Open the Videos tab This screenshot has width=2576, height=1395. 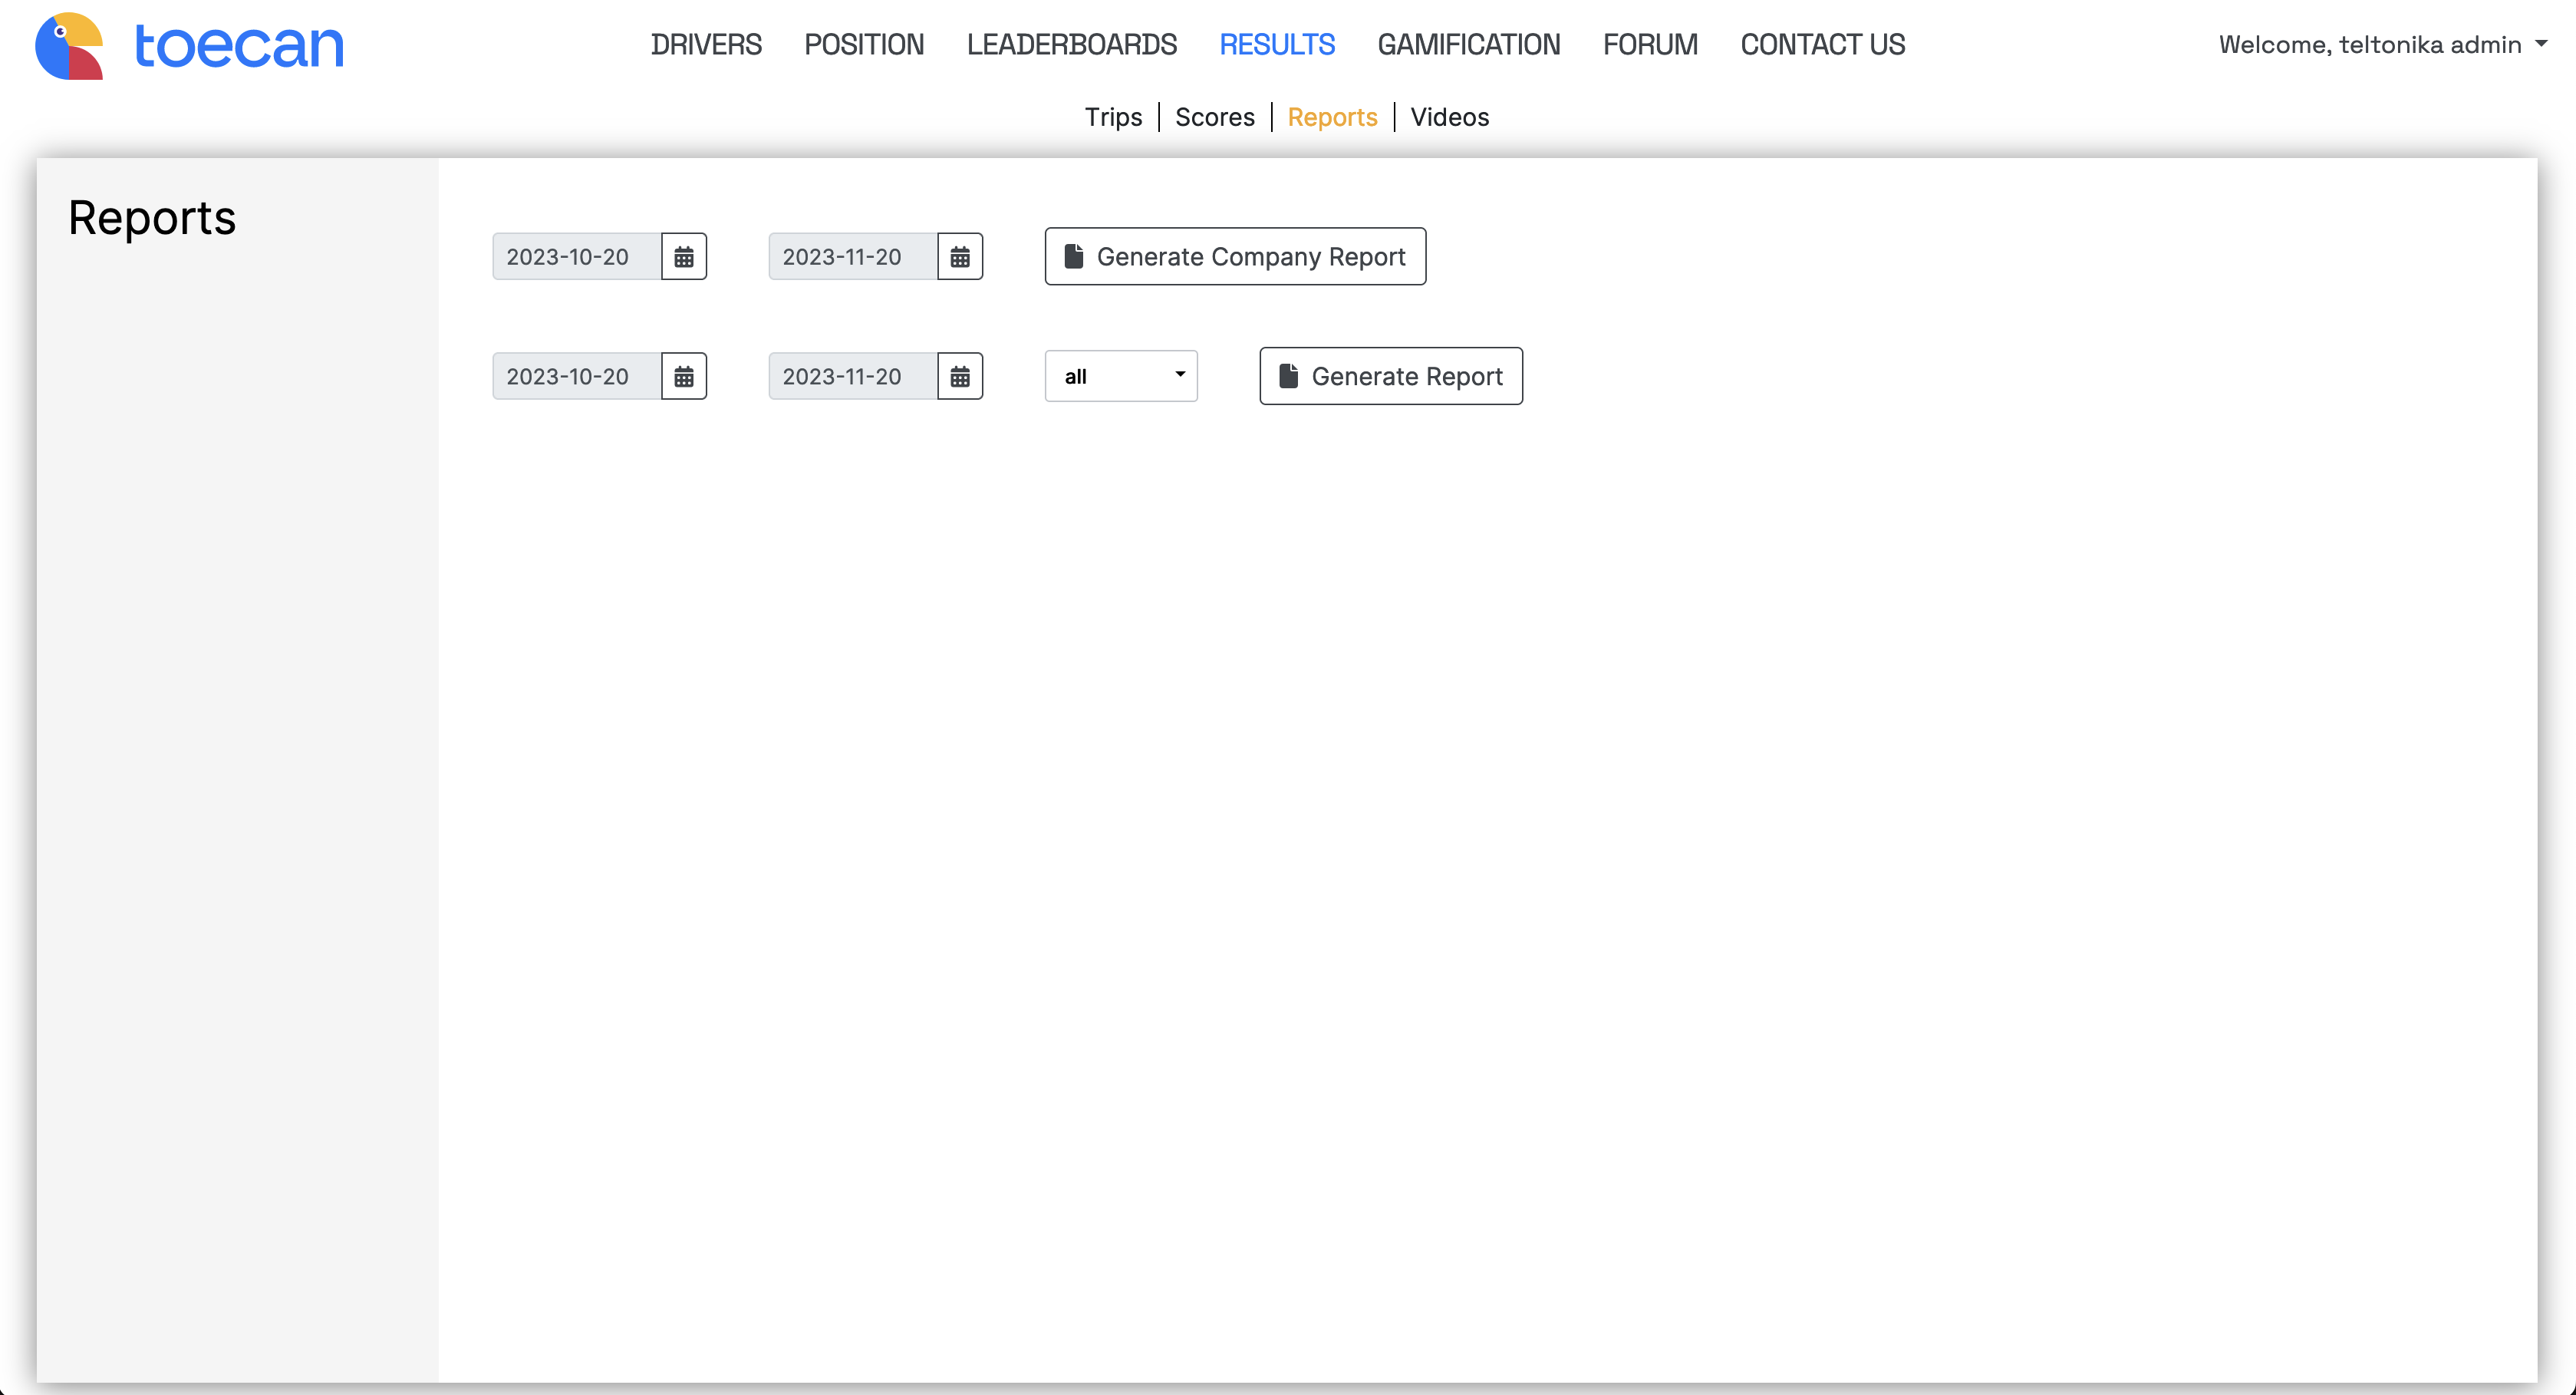point(1449,117)
